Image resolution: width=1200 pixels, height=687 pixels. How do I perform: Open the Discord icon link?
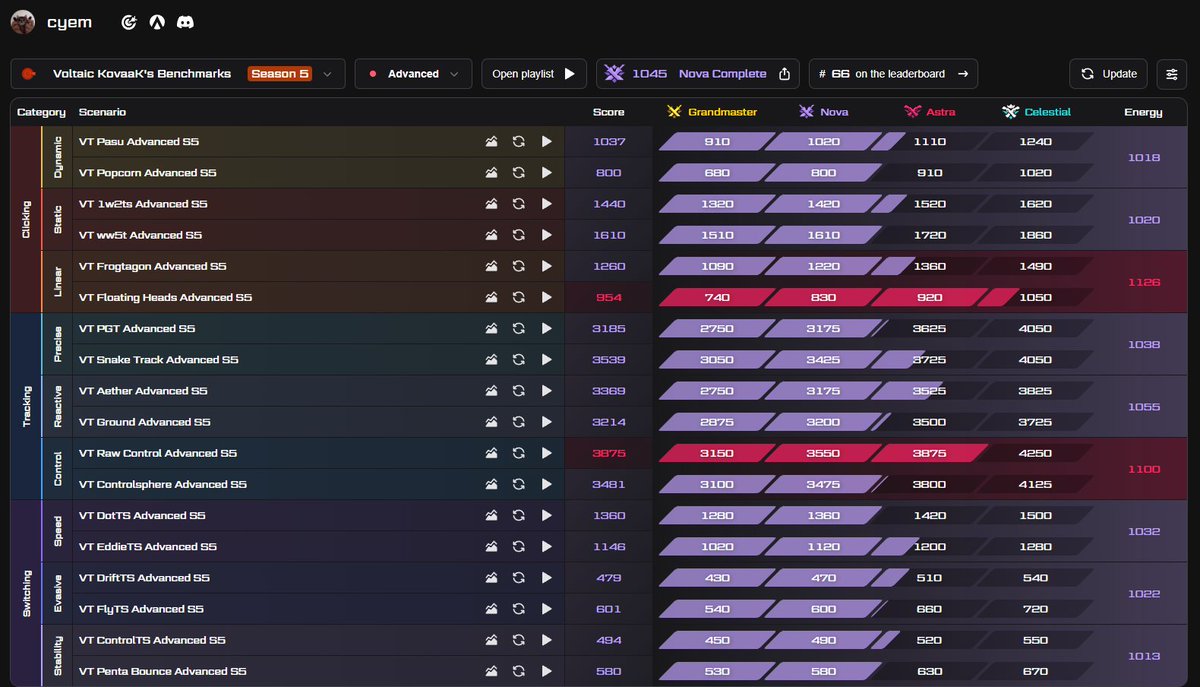(185, 21)
